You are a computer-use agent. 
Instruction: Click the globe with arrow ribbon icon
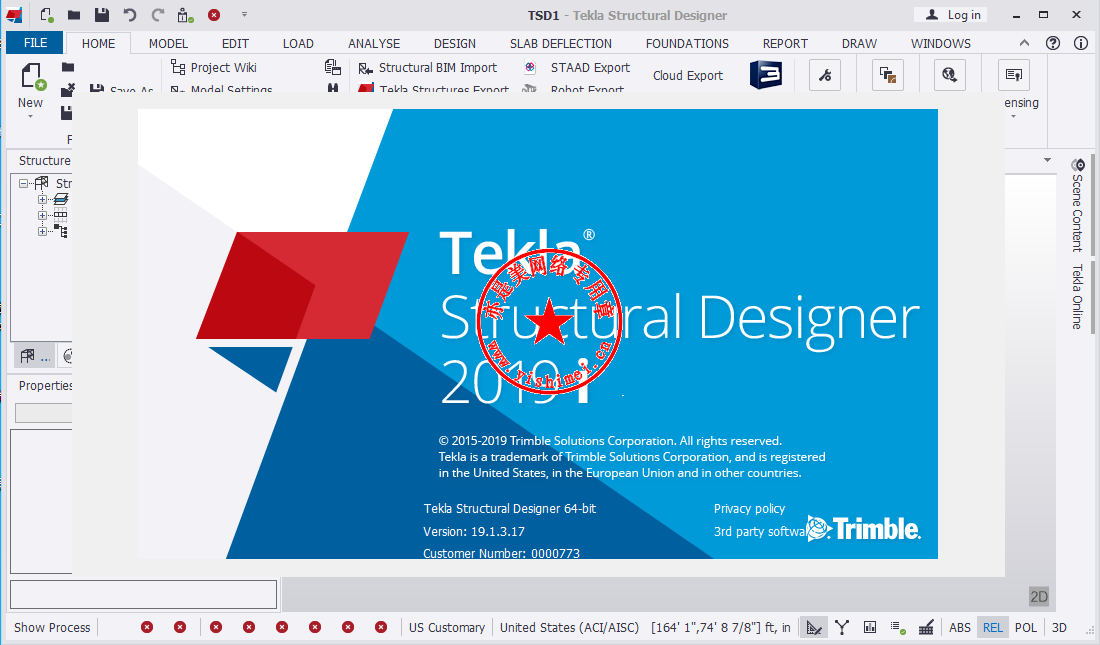point(950,75)
